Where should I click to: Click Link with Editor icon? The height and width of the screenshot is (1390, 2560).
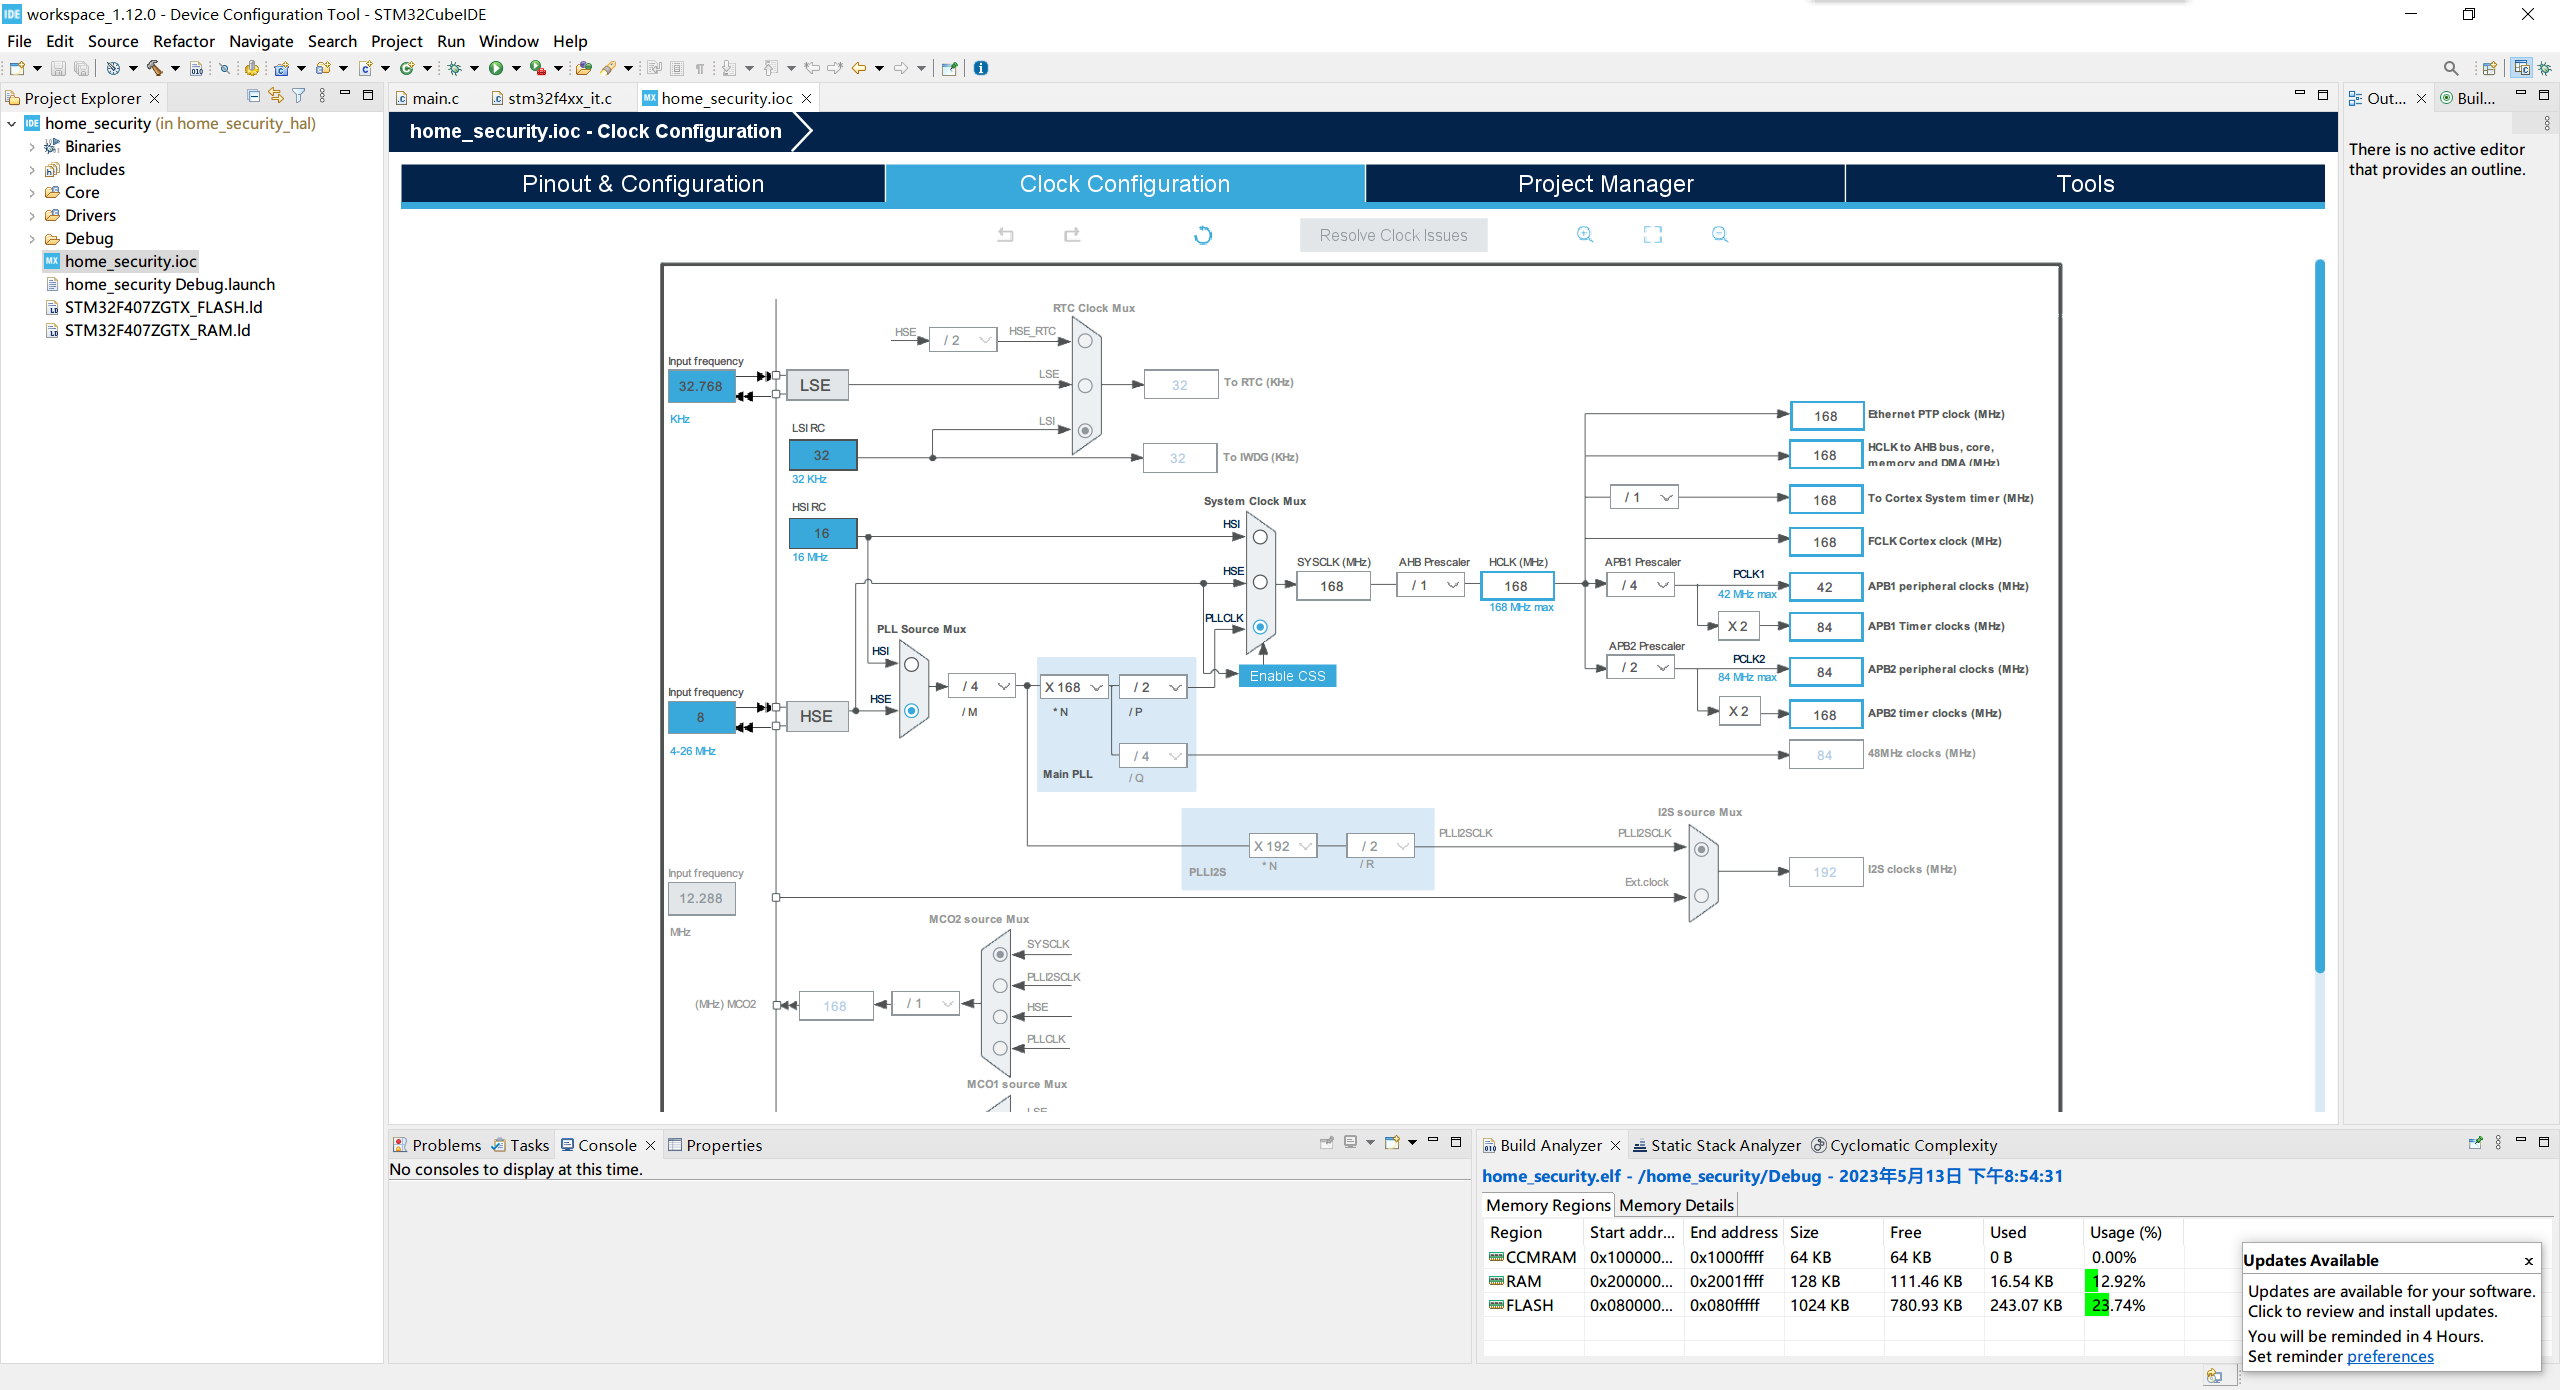(276, 96)
